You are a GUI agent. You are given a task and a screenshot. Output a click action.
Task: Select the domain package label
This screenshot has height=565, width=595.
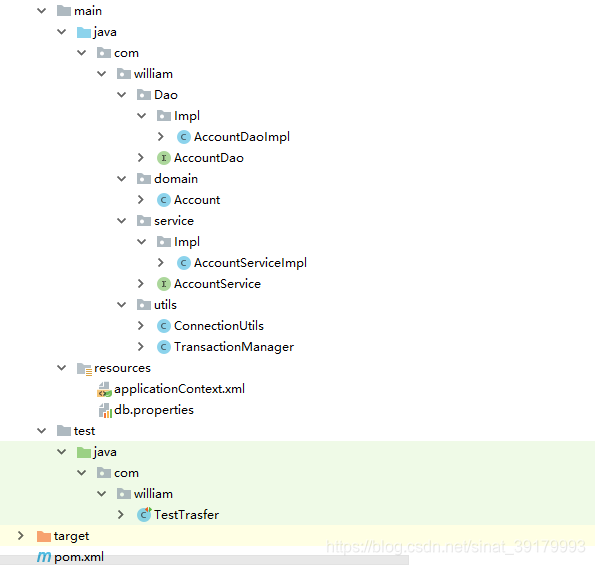pyautogui.click(x=176, y=179)
